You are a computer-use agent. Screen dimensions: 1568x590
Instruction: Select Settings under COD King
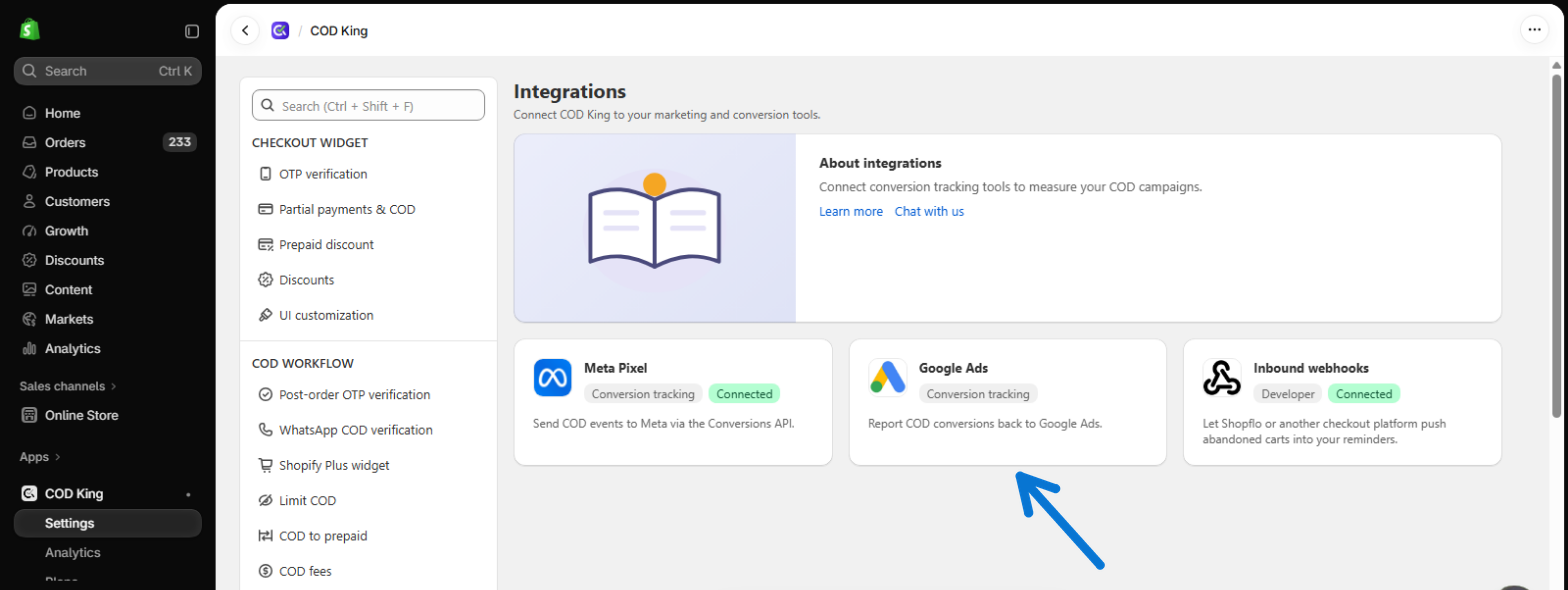tap(108, 523)
